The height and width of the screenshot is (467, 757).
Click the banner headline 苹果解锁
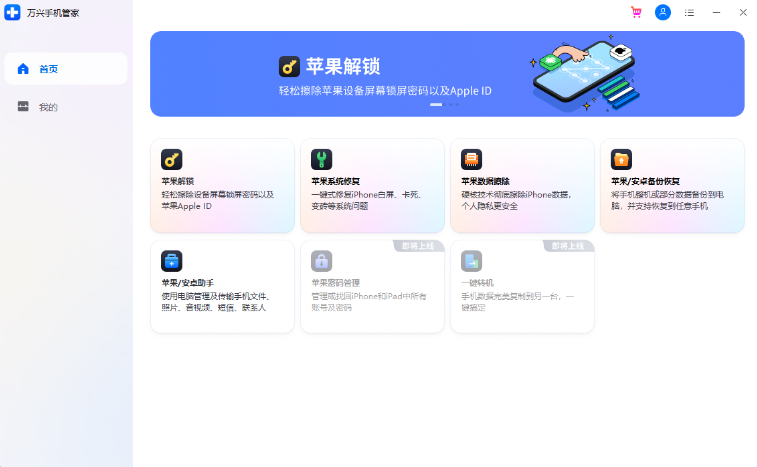343,67
